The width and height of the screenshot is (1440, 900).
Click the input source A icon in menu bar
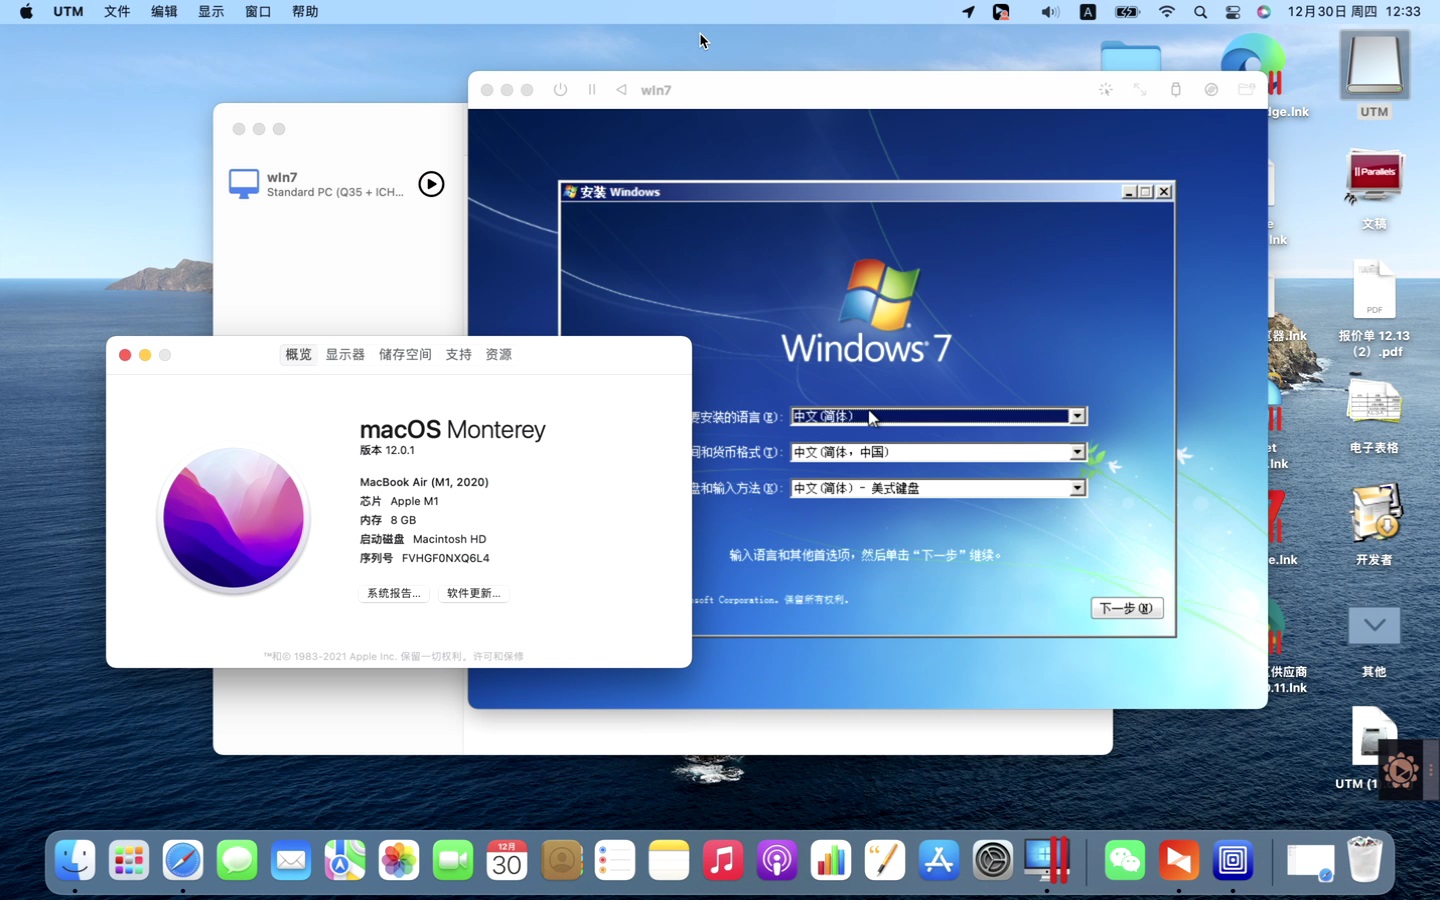[1088, 12]
